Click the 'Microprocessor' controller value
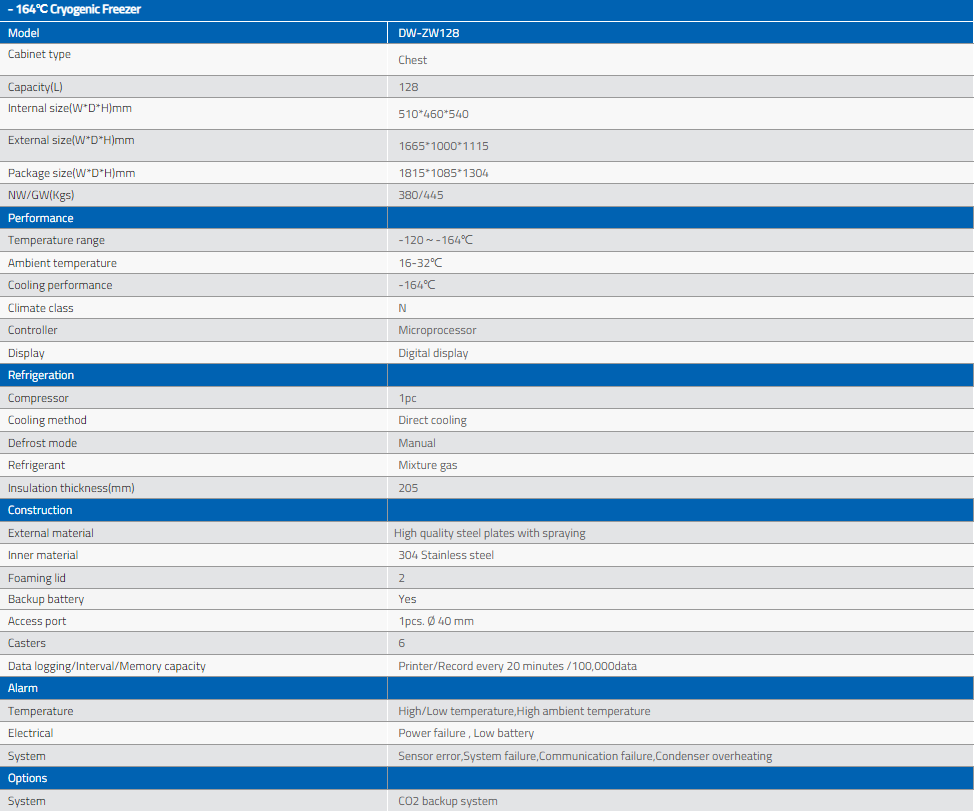This screenshot has width=974, height=811. point(437,330)
